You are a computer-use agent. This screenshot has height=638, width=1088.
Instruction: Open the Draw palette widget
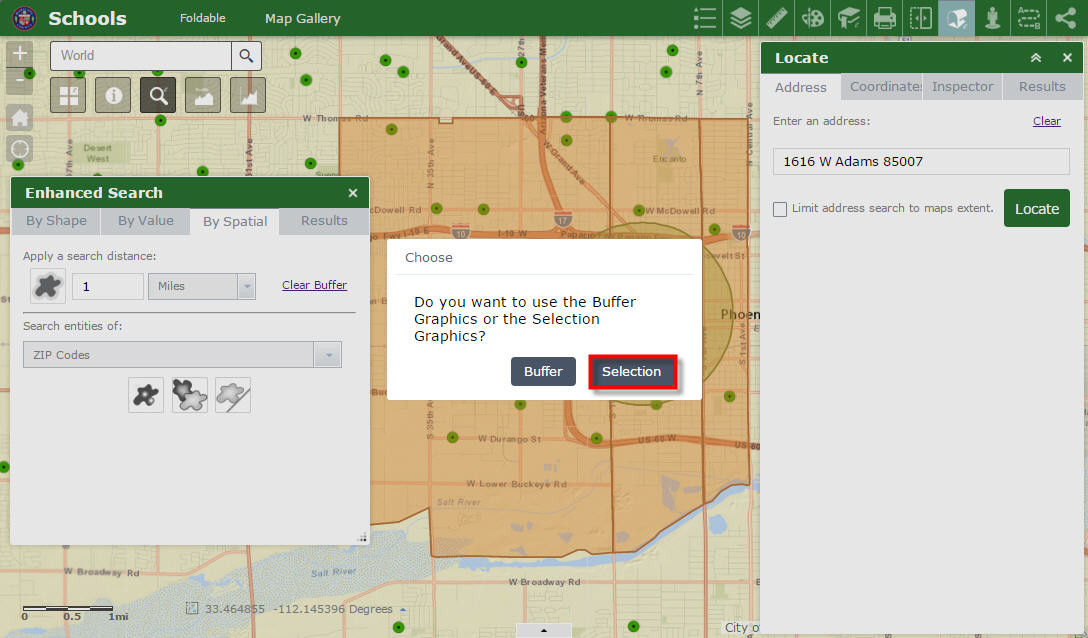(813, 18)
